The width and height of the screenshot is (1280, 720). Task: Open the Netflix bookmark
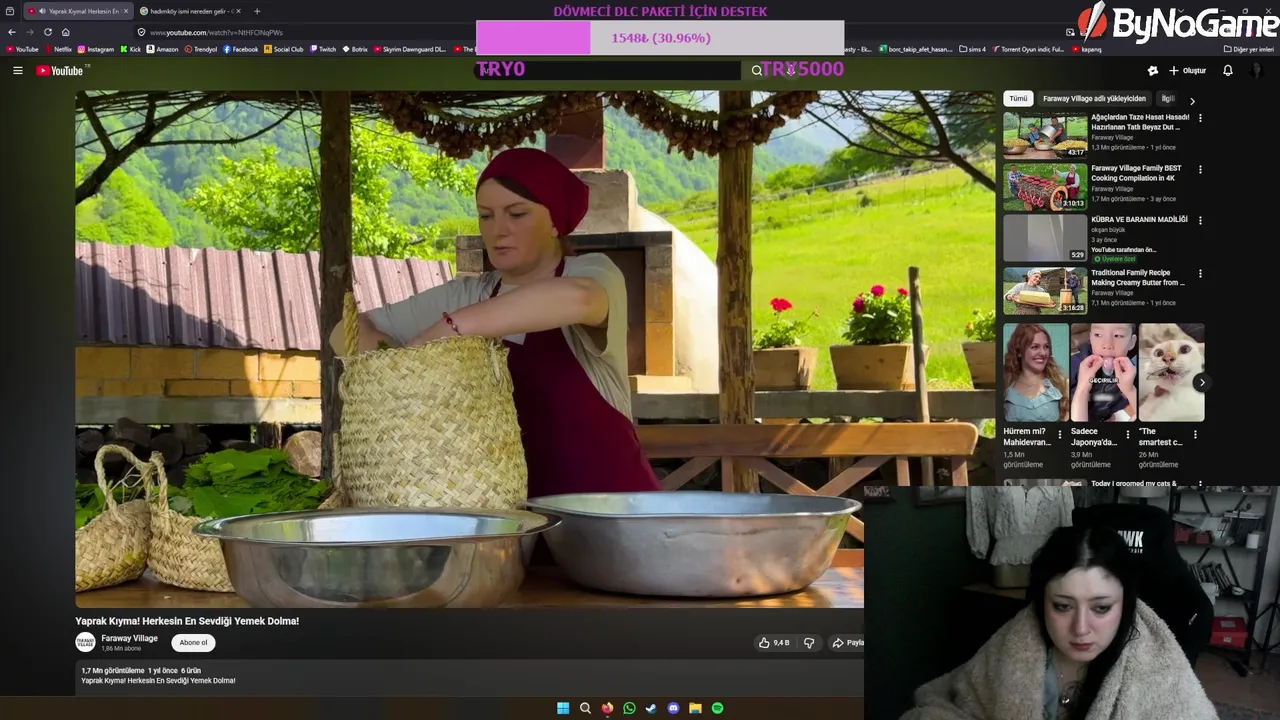click(x=58, y=49)
